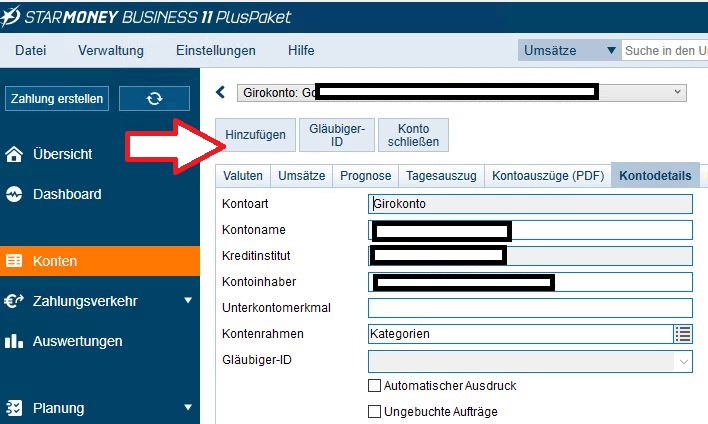The width and height of the screenshot is (708, 424).
Task: Toggle Ungebuchte Aufträge checkbox
Action: (374, 411)
